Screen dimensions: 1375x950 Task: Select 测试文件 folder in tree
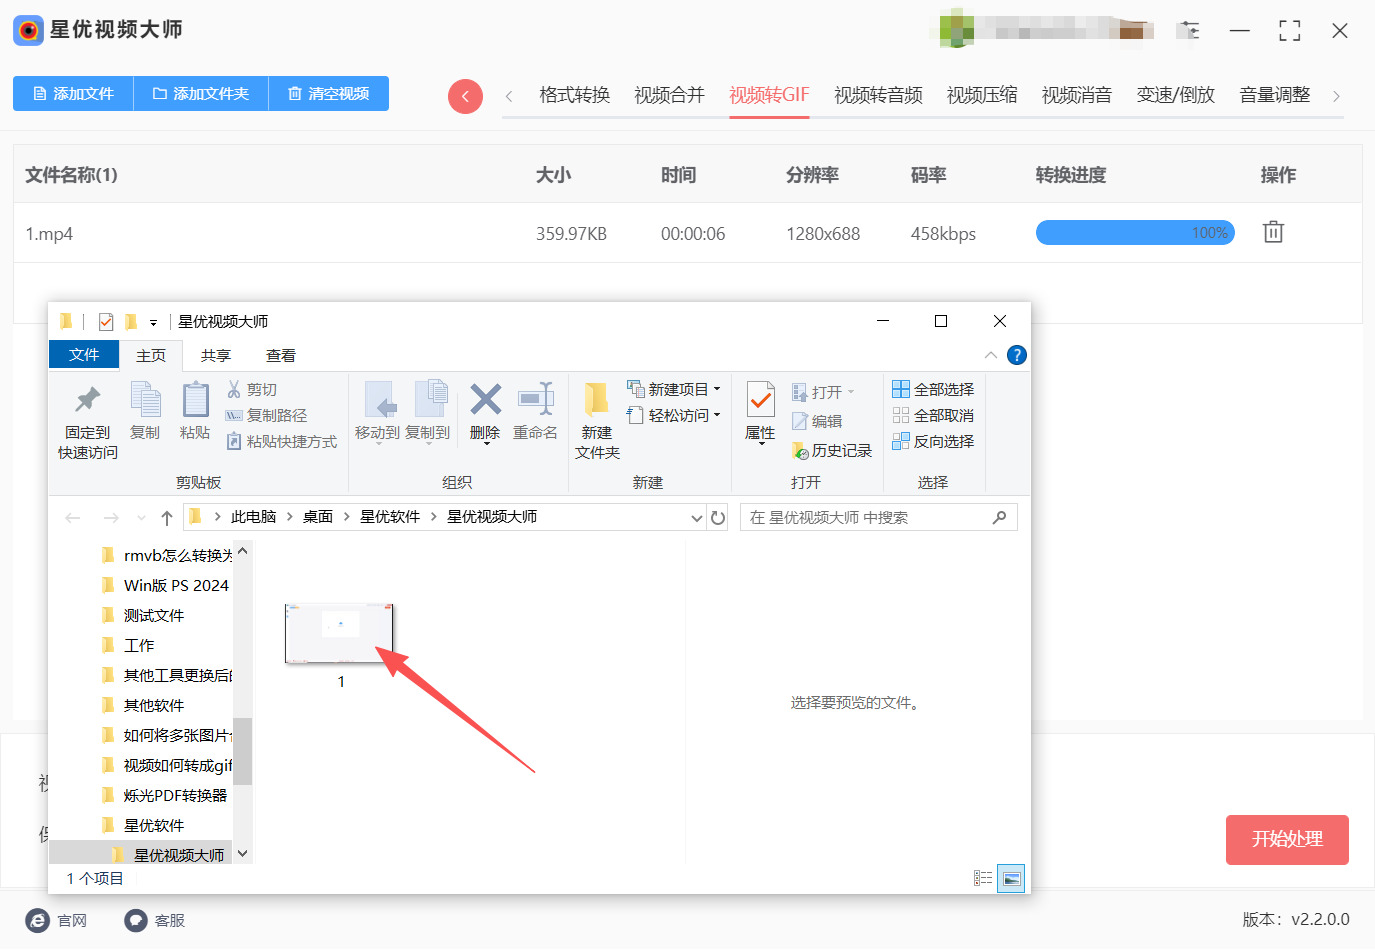click(154, 615)
